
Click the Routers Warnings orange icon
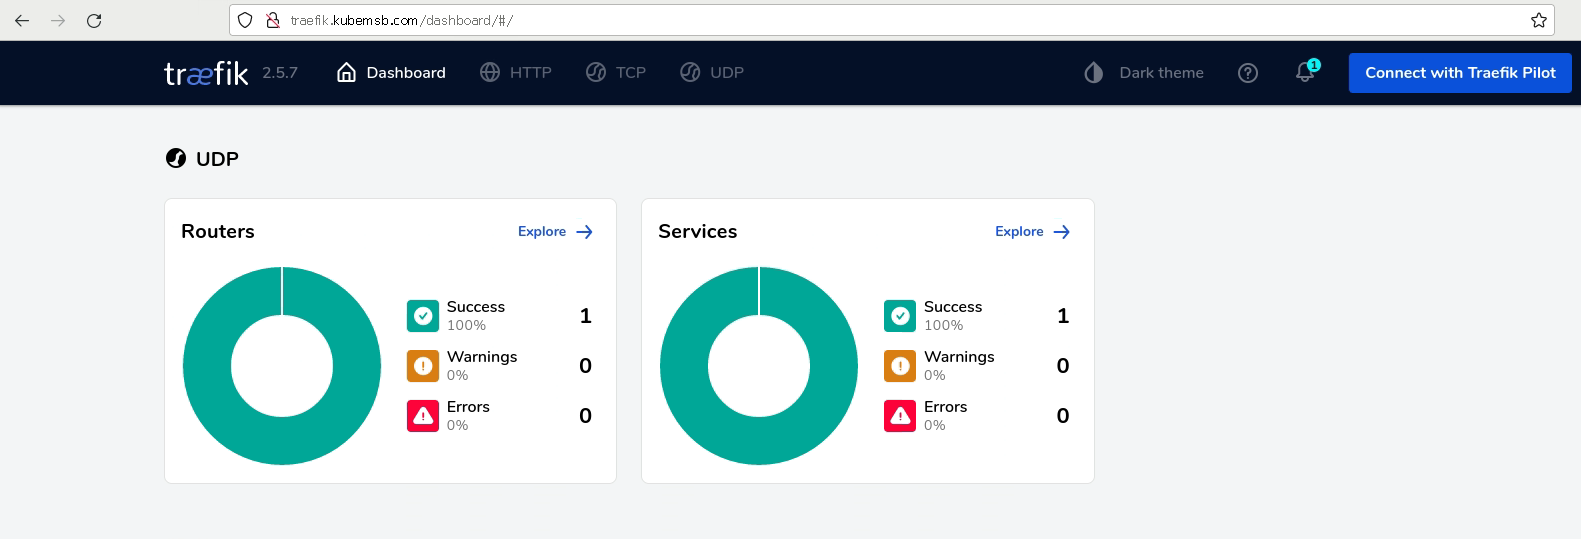(x=423, y=366)
